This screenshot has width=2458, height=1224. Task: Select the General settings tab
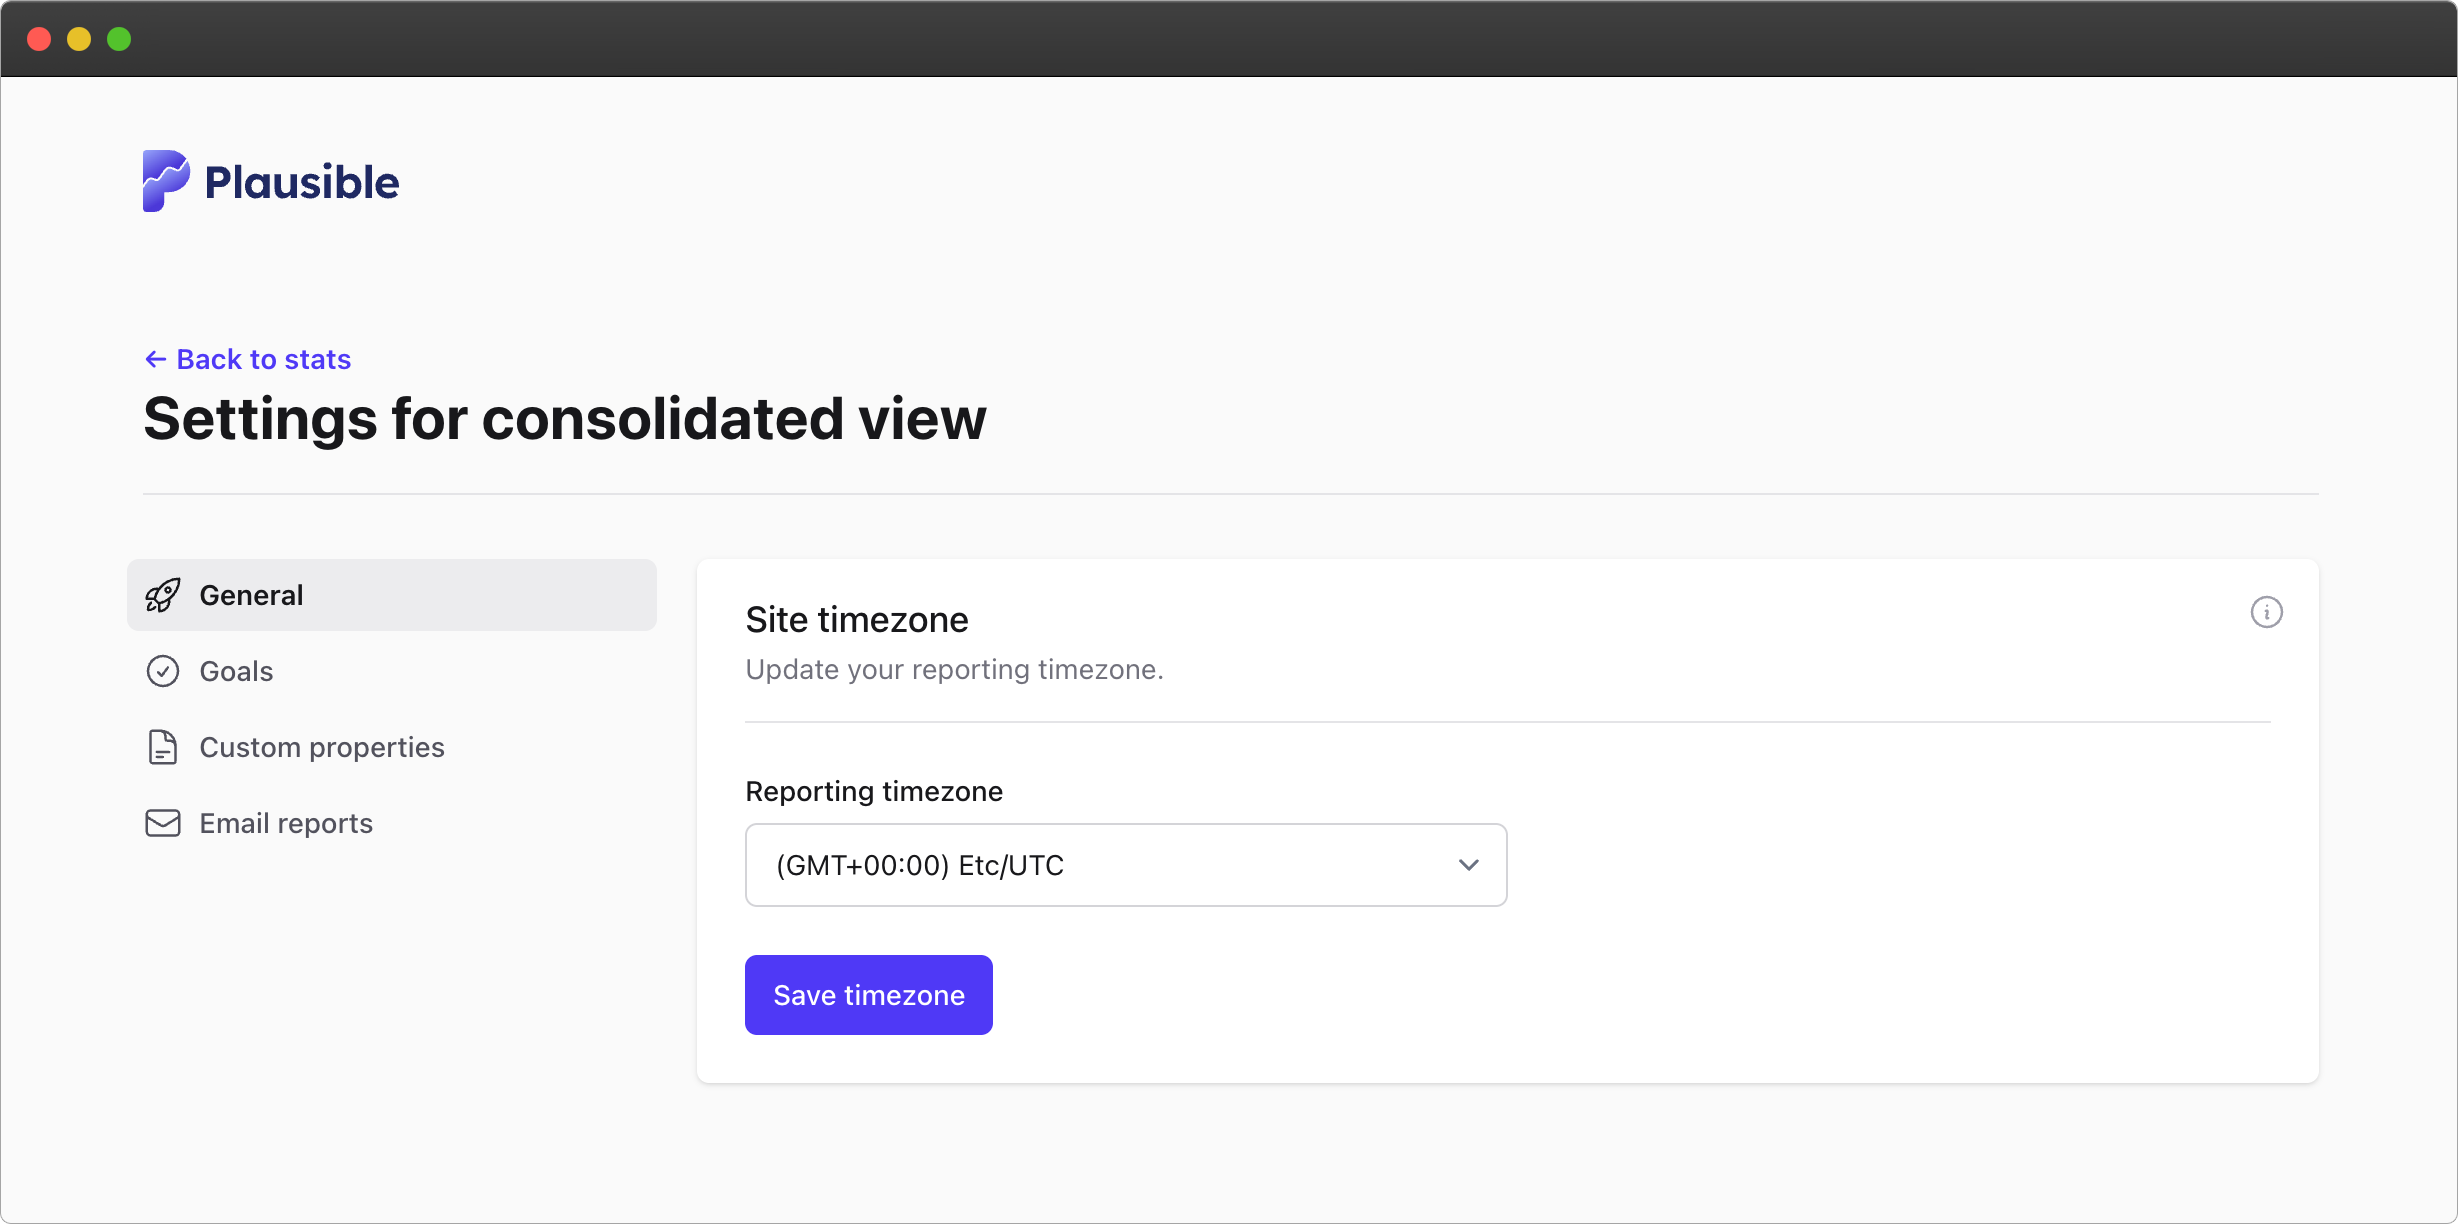(x=251, y=594)
